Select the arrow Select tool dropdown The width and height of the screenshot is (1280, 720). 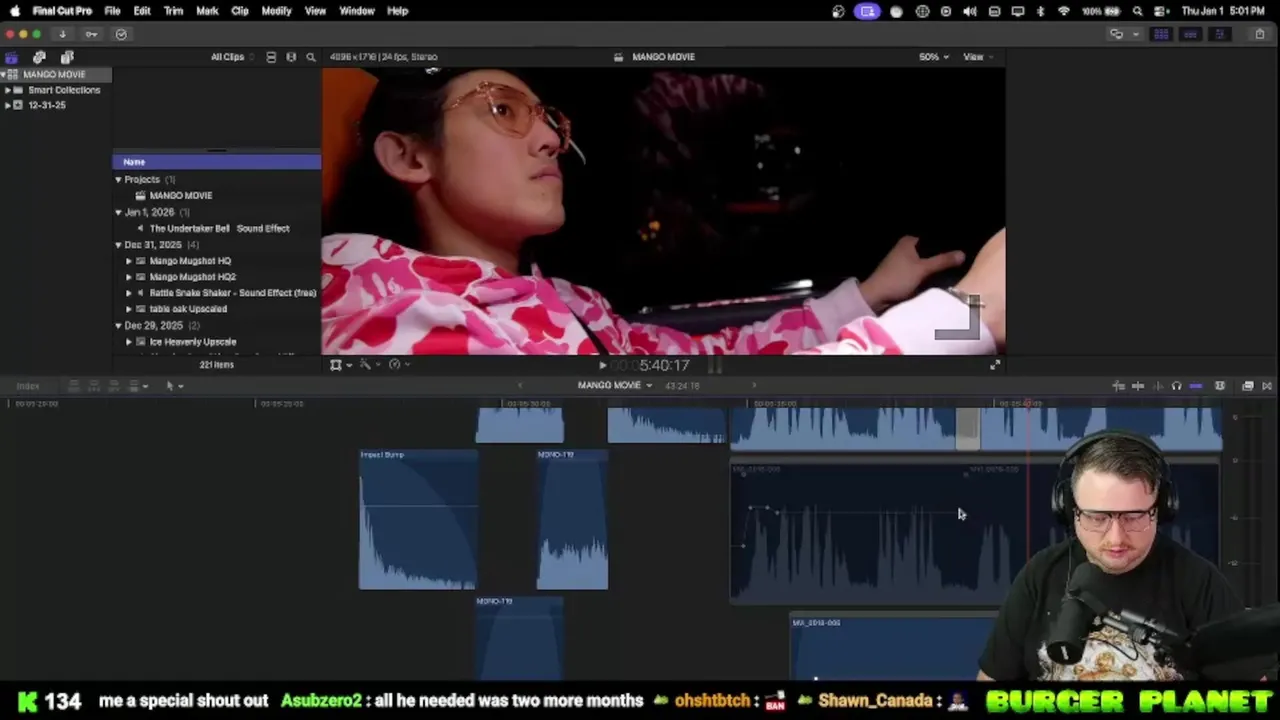tap(174, 386)
